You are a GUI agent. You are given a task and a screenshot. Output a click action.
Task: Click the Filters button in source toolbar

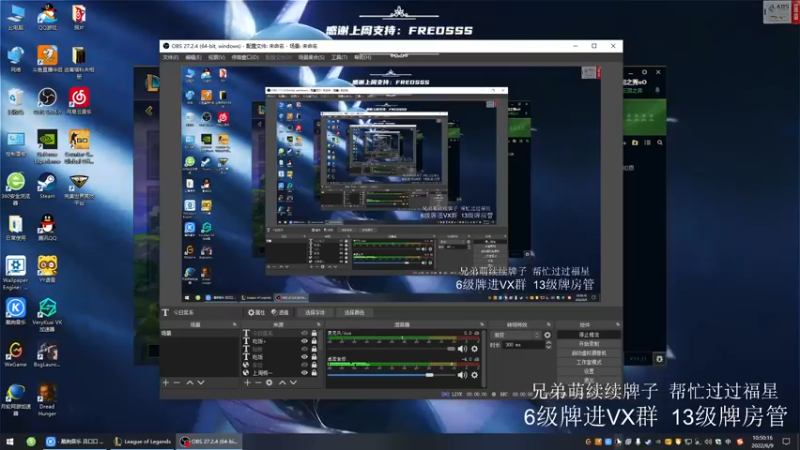(x=280, y=312)
